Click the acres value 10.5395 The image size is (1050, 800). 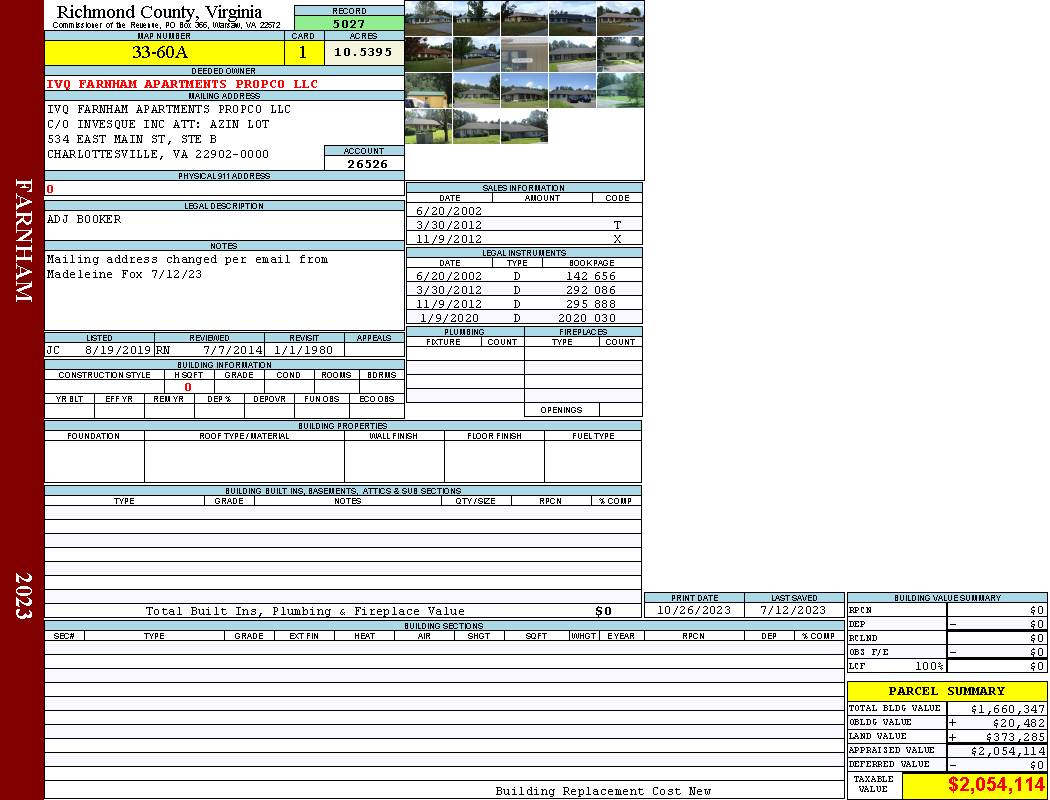click(363, 53)
